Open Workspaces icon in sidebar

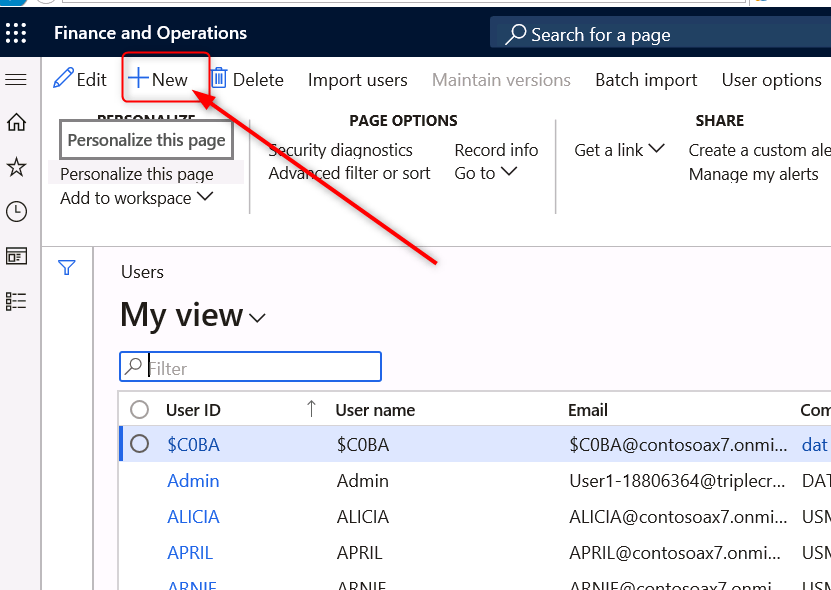pyautogui.click(x=16, y=256)
